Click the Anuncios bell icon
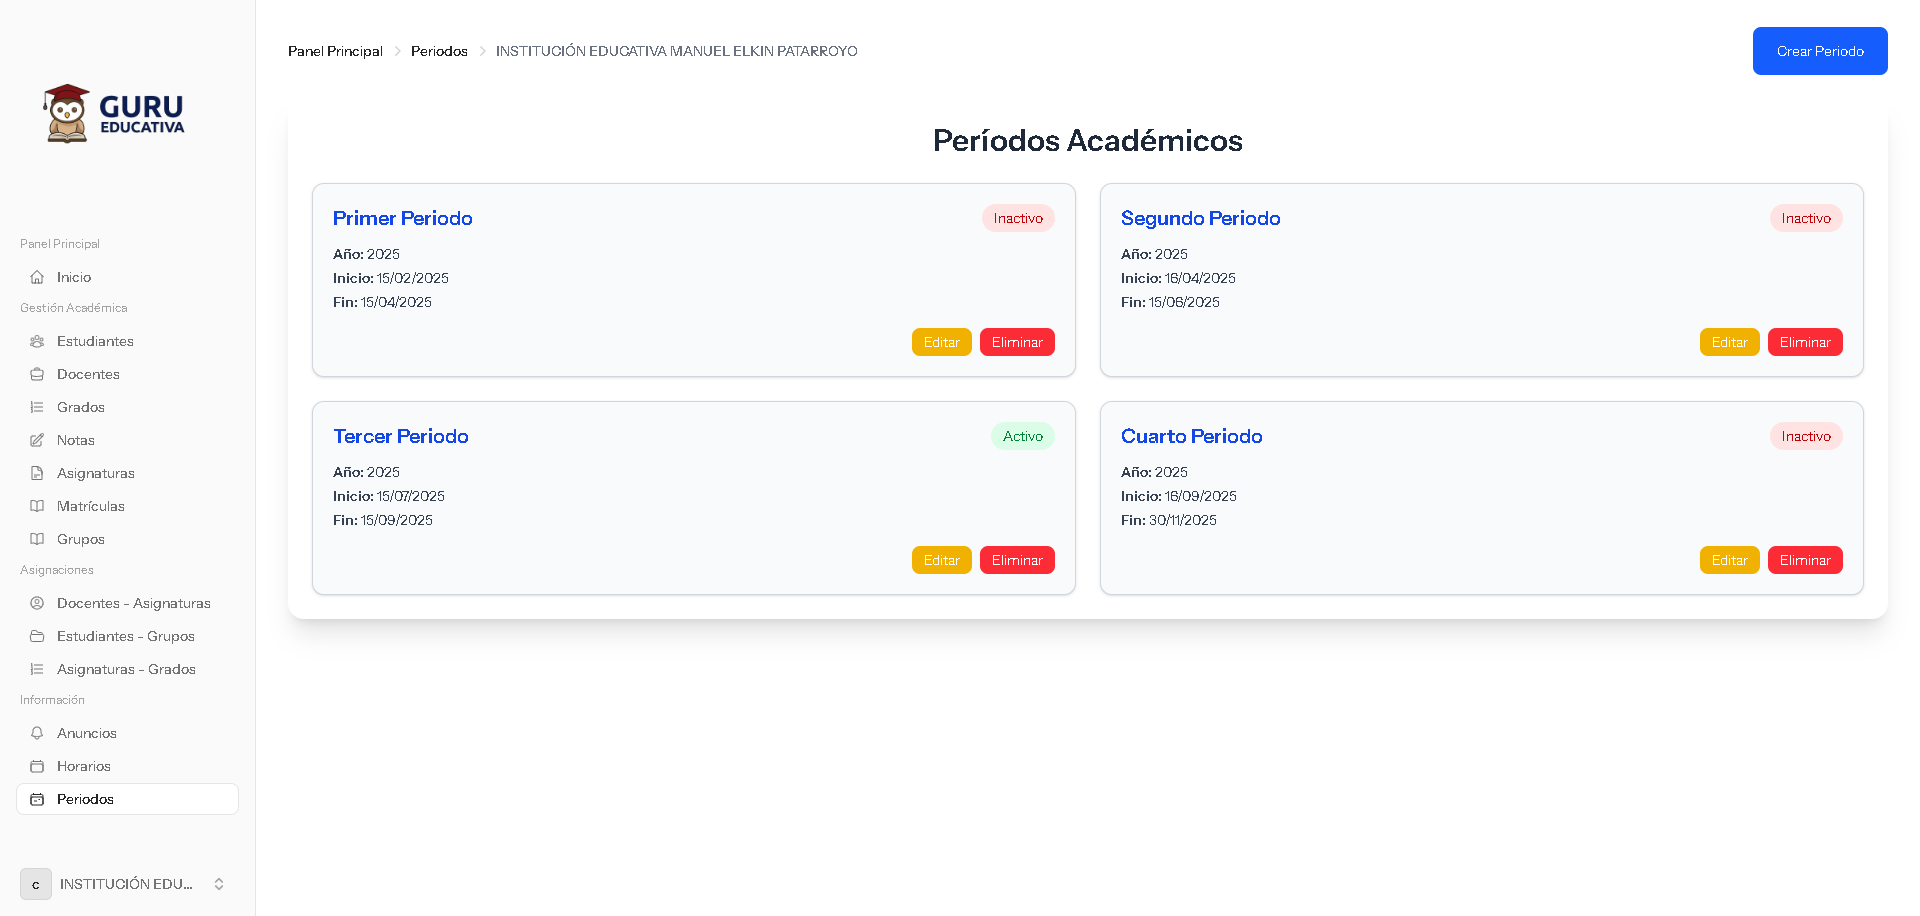This screenshot has width=1920, height=916. click(x=36, y=733)
